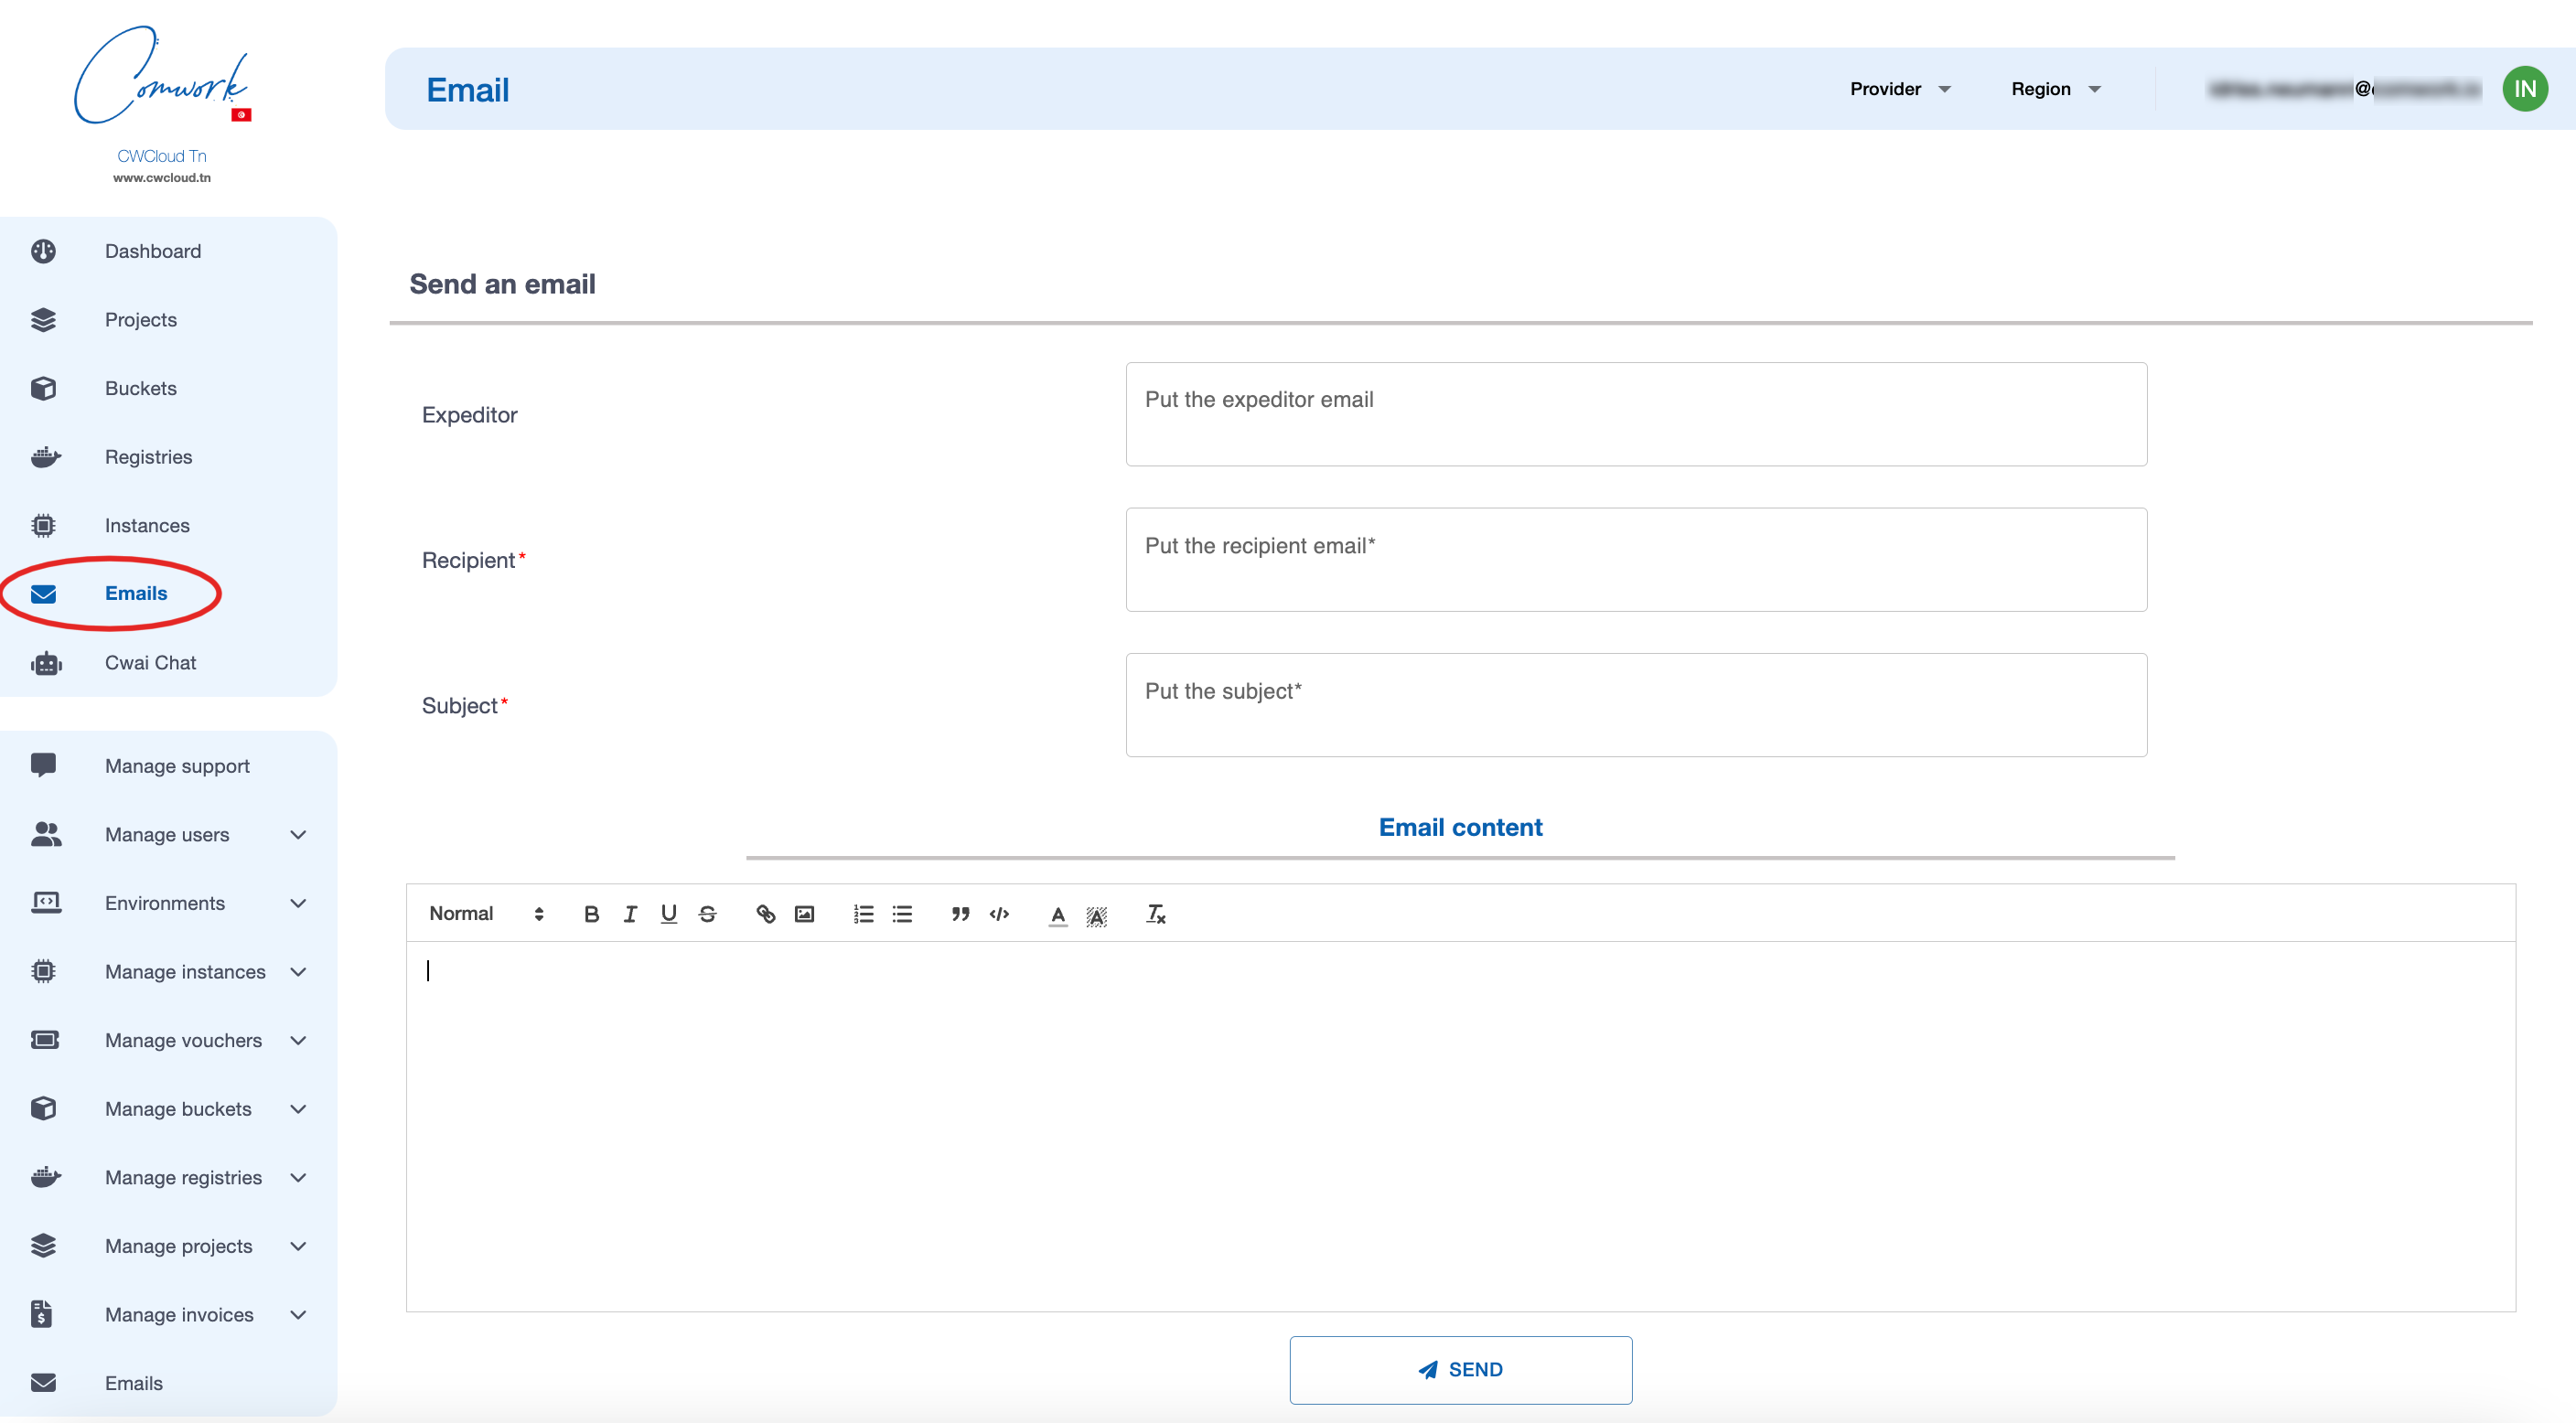The width and height of the screenshot is (2576, 1423).
Task: Click the Emails navigation link
Action: (x=136, y=593)
